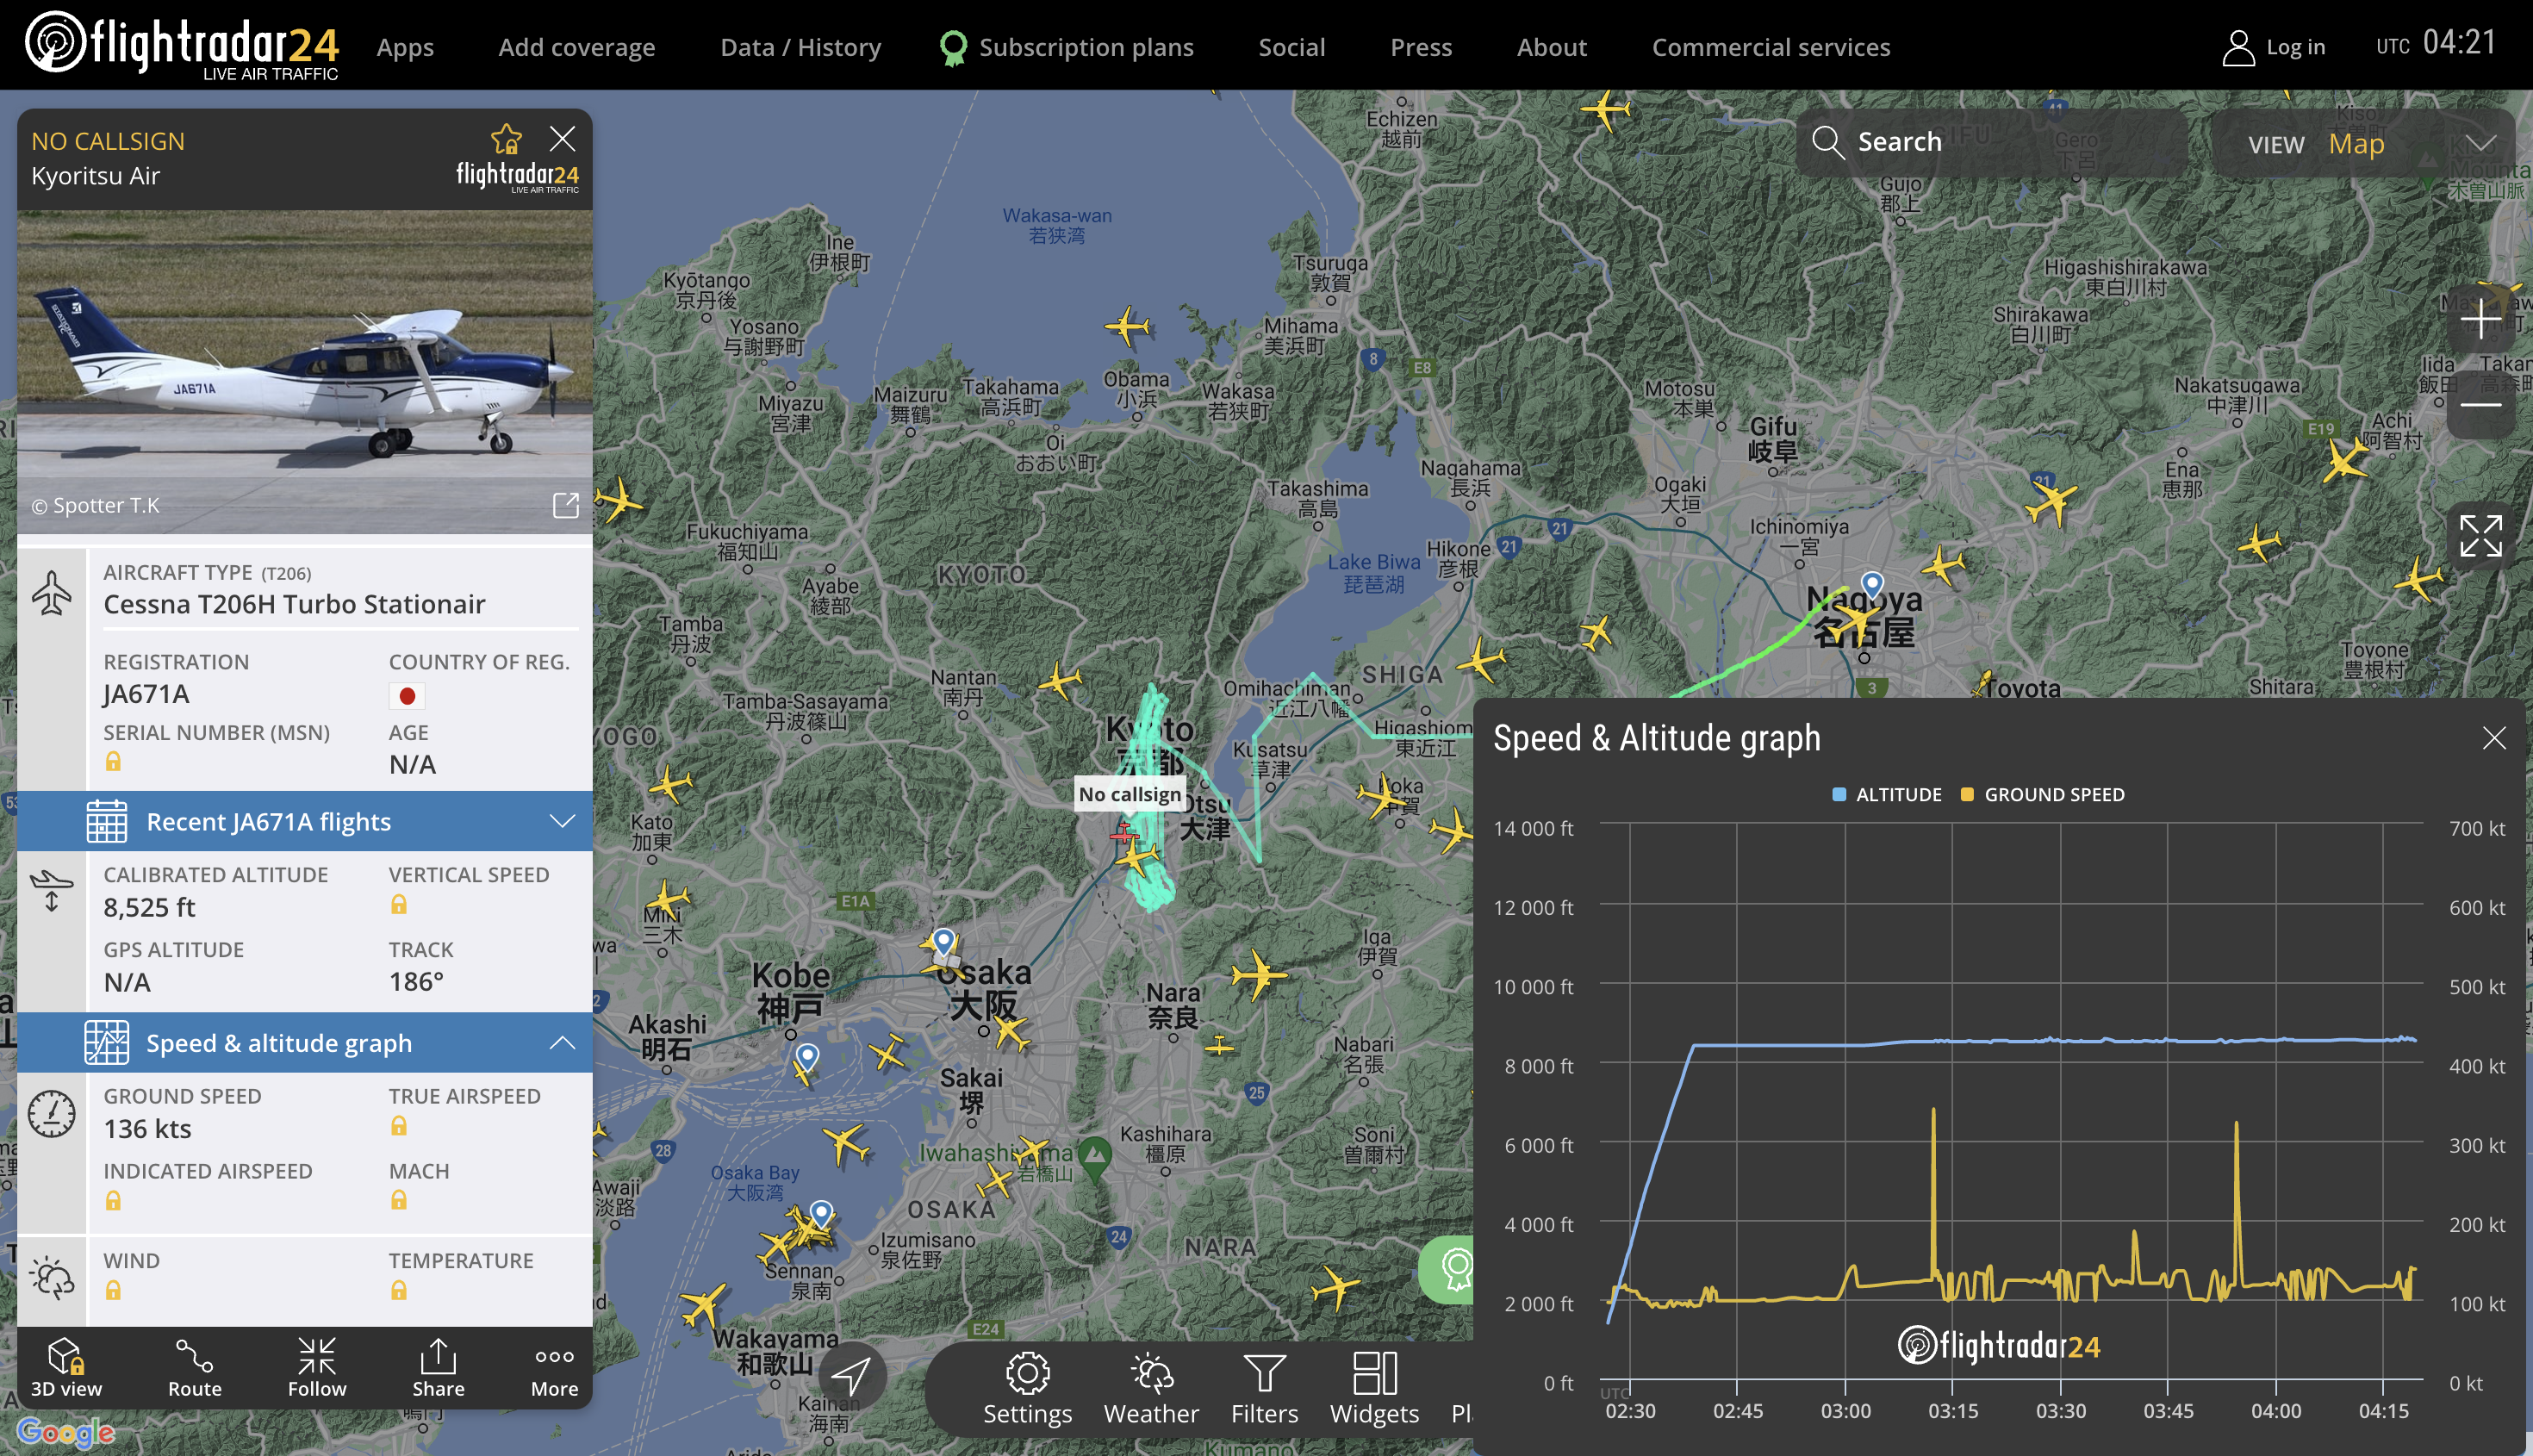The image size is (2533, 1456).
Task: Click locked True Airspeed padlock
Action: pos(398,1126)
